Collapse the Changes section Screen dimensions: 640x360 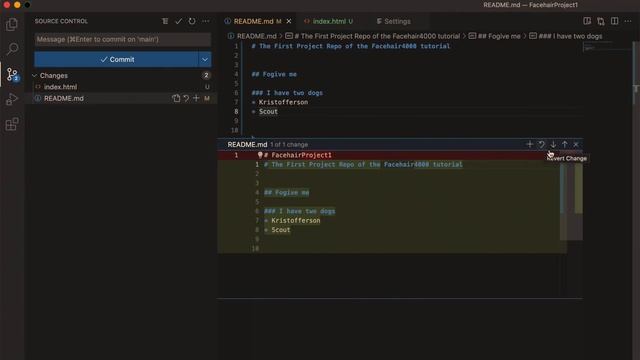tap(35, 76)
